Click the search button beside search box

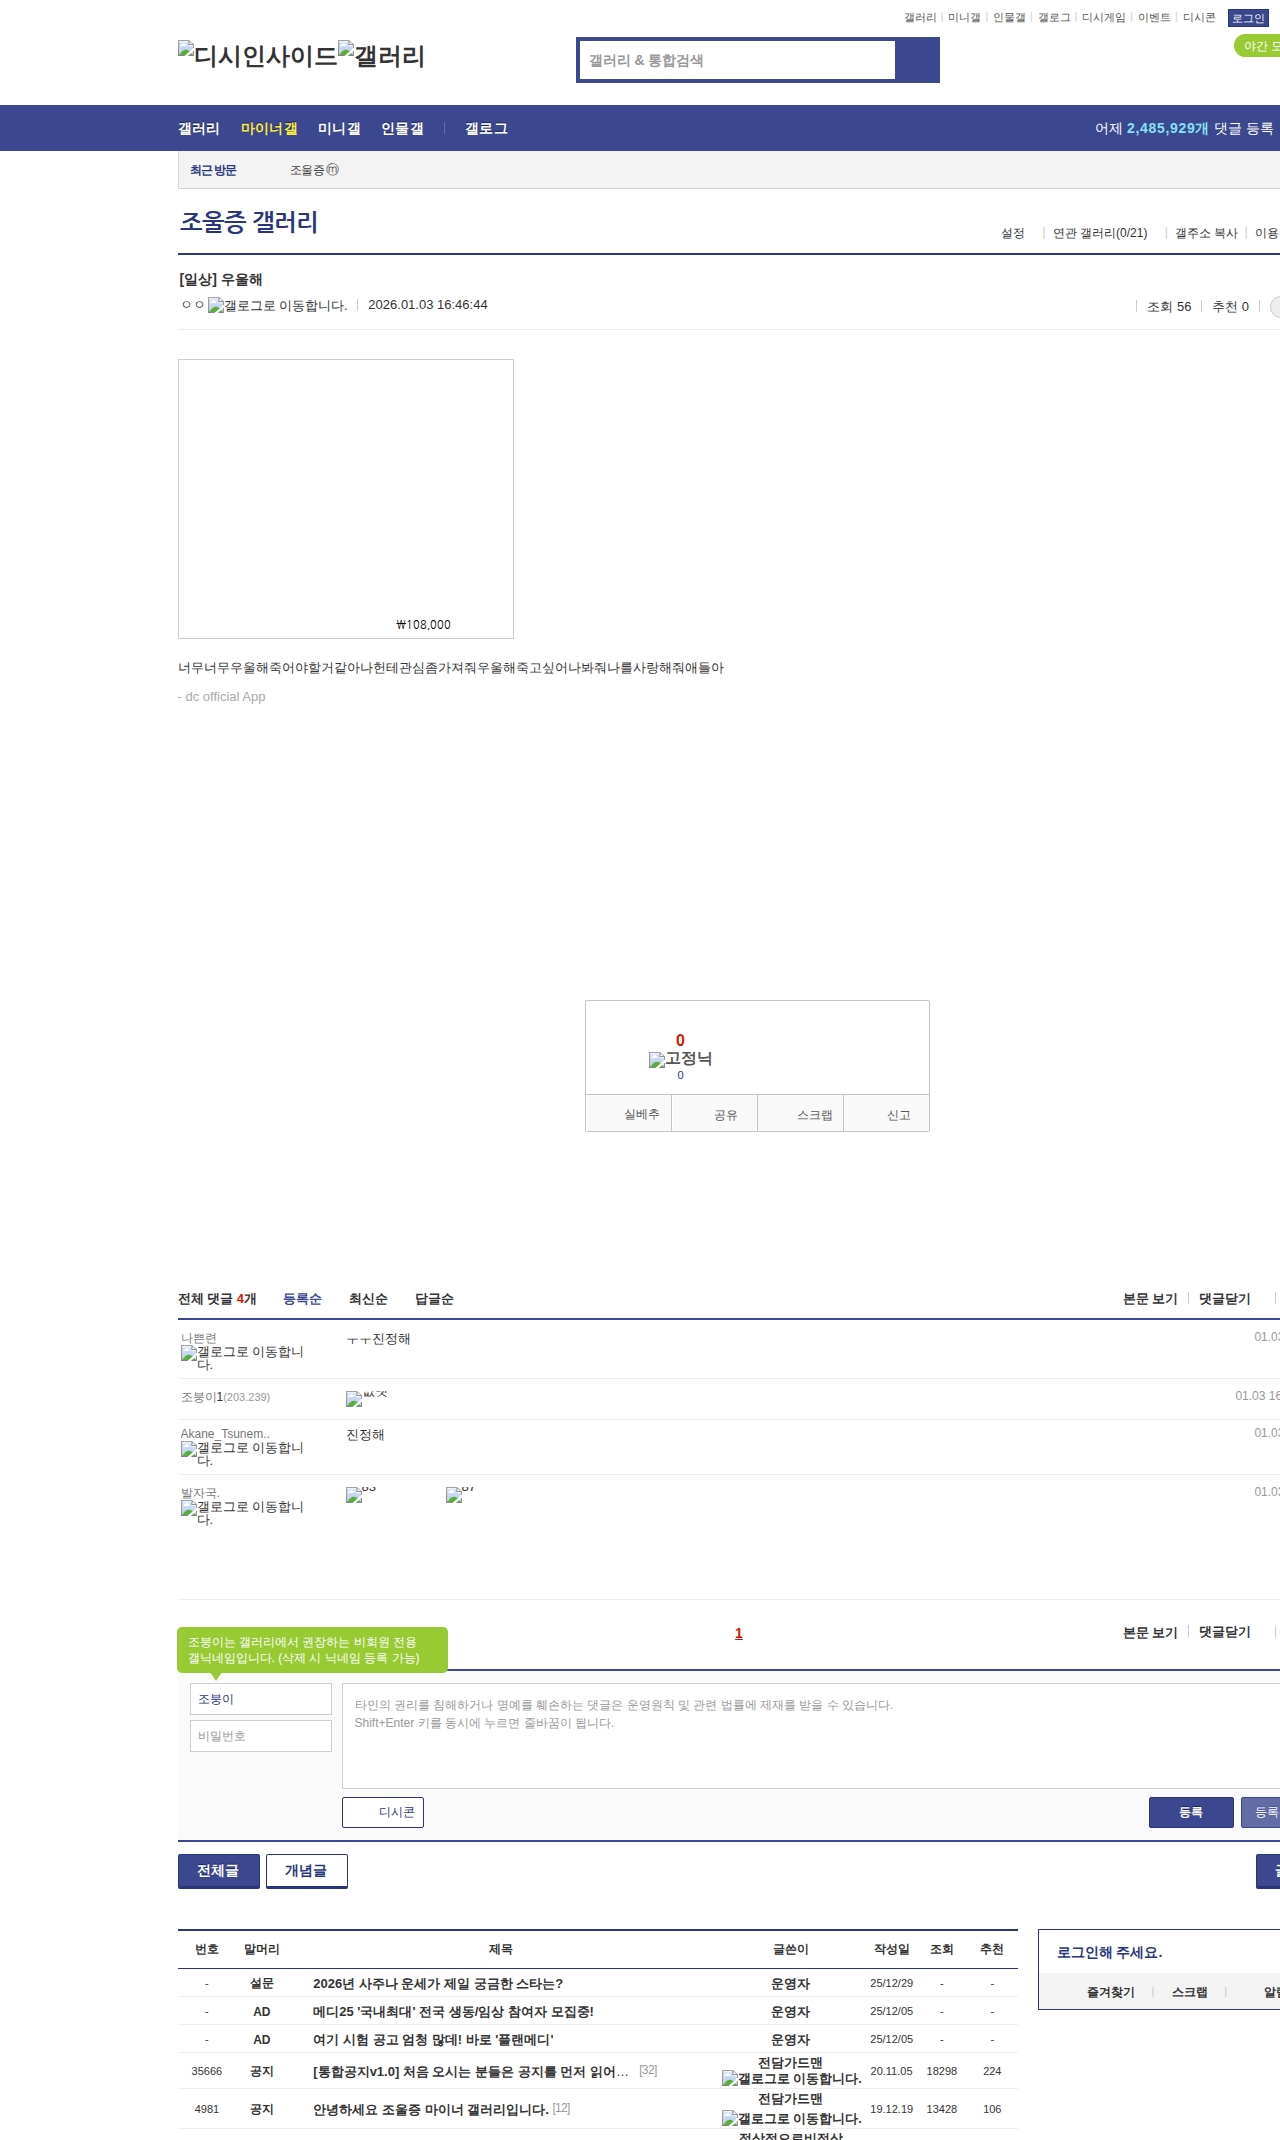pyautogui.click(x=917, y=60)
